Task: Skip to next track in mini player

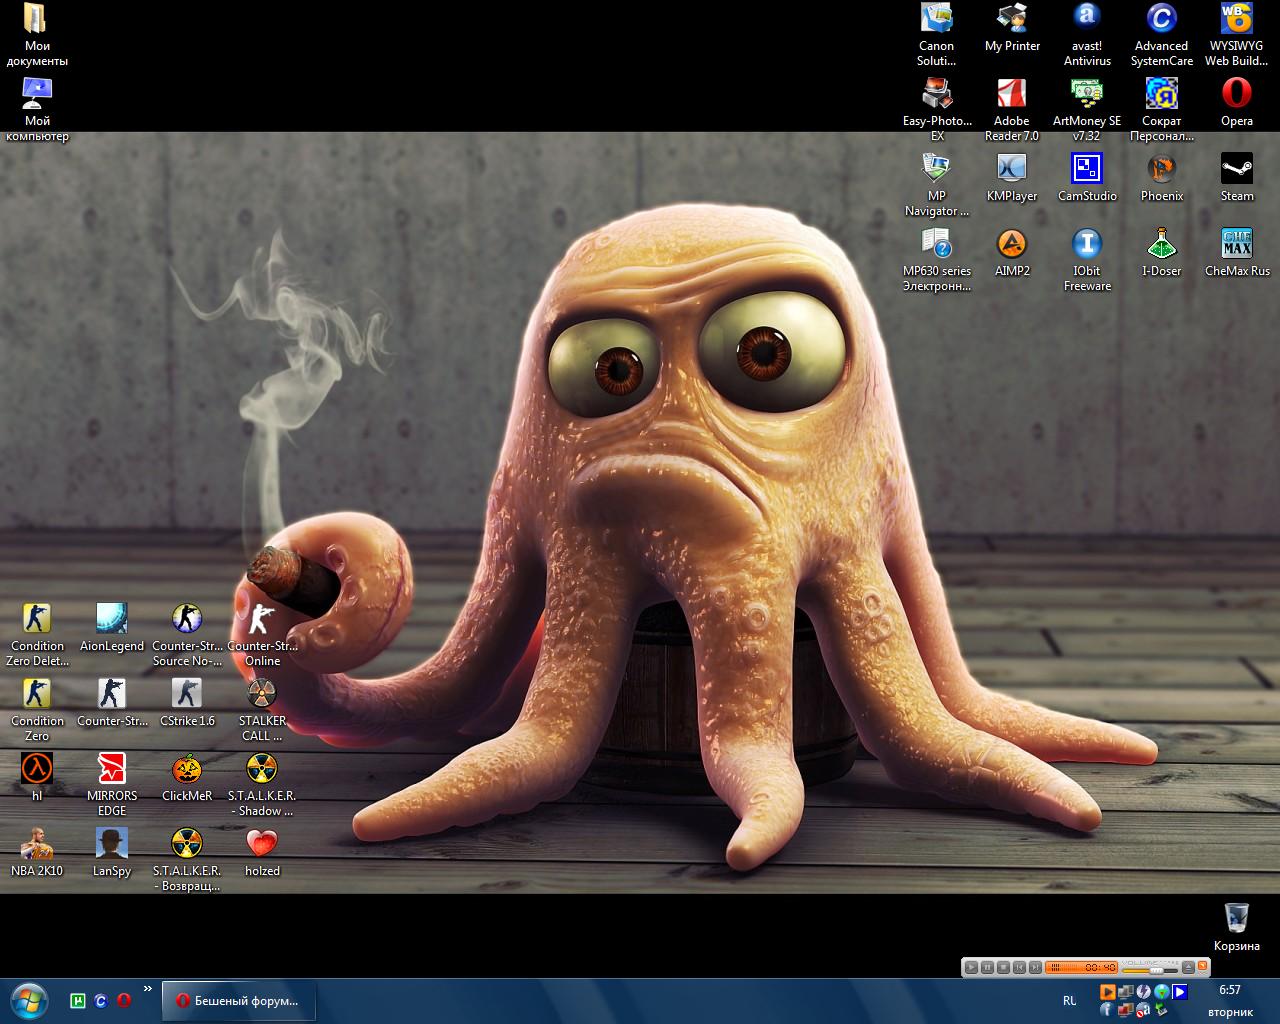Action: pos(1035,967)
